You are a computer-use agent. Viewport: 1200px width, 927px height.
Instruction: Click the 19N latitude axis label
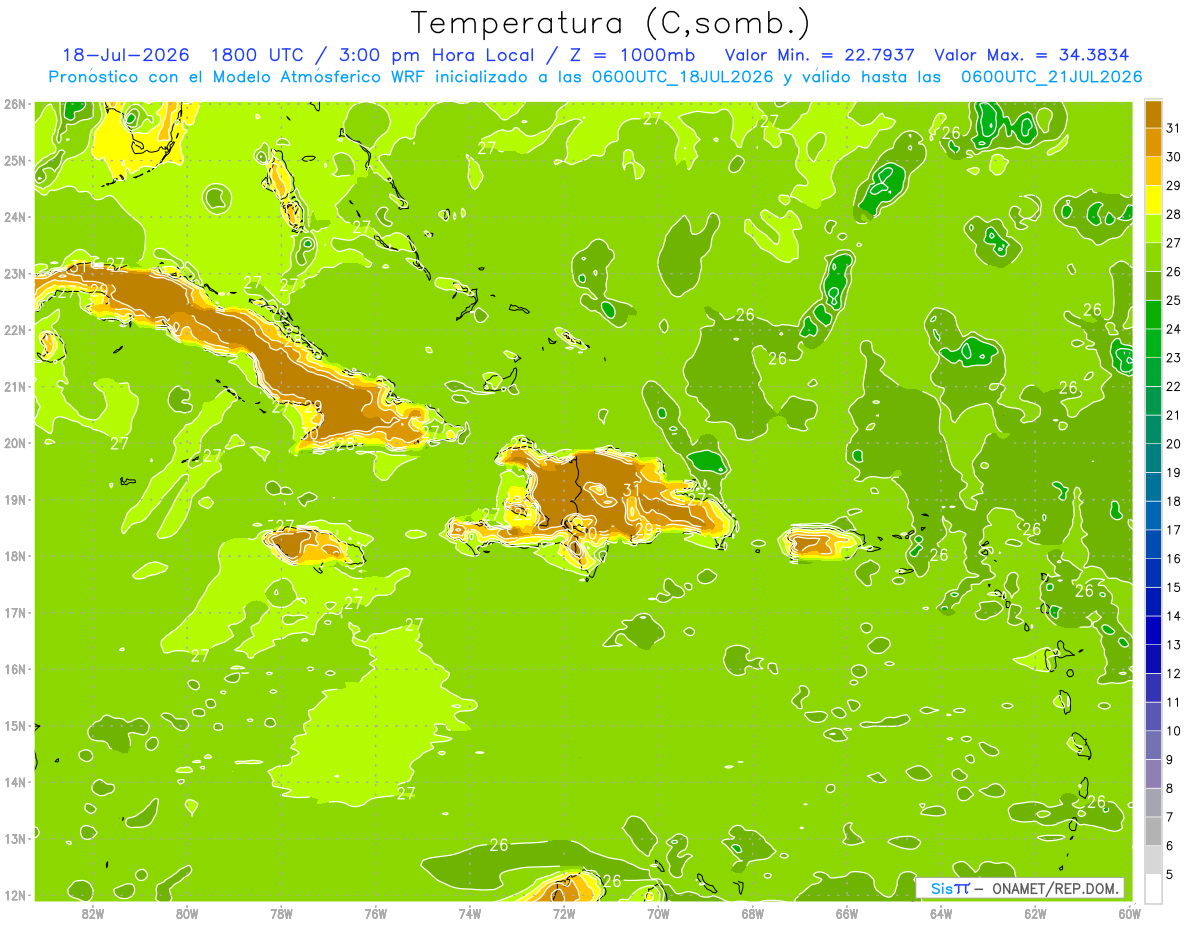coord(14,500)
